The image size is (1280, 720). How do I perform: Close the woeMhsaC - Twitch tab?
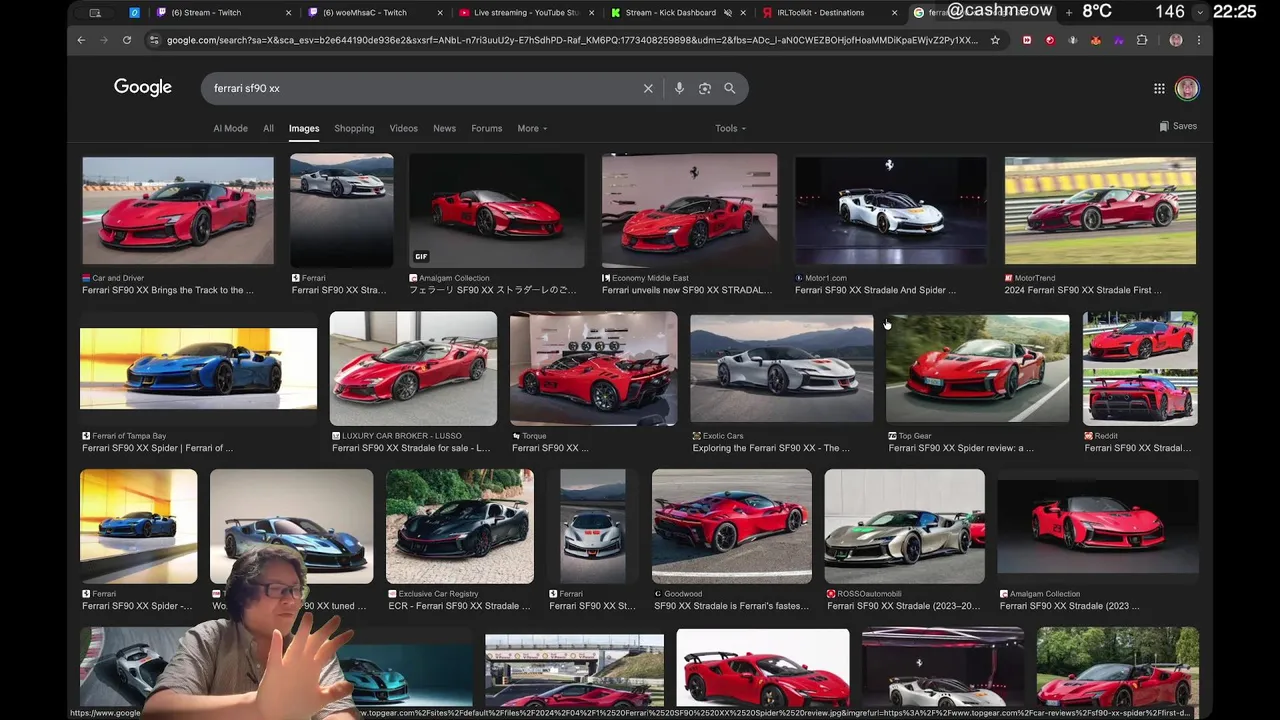440,13
